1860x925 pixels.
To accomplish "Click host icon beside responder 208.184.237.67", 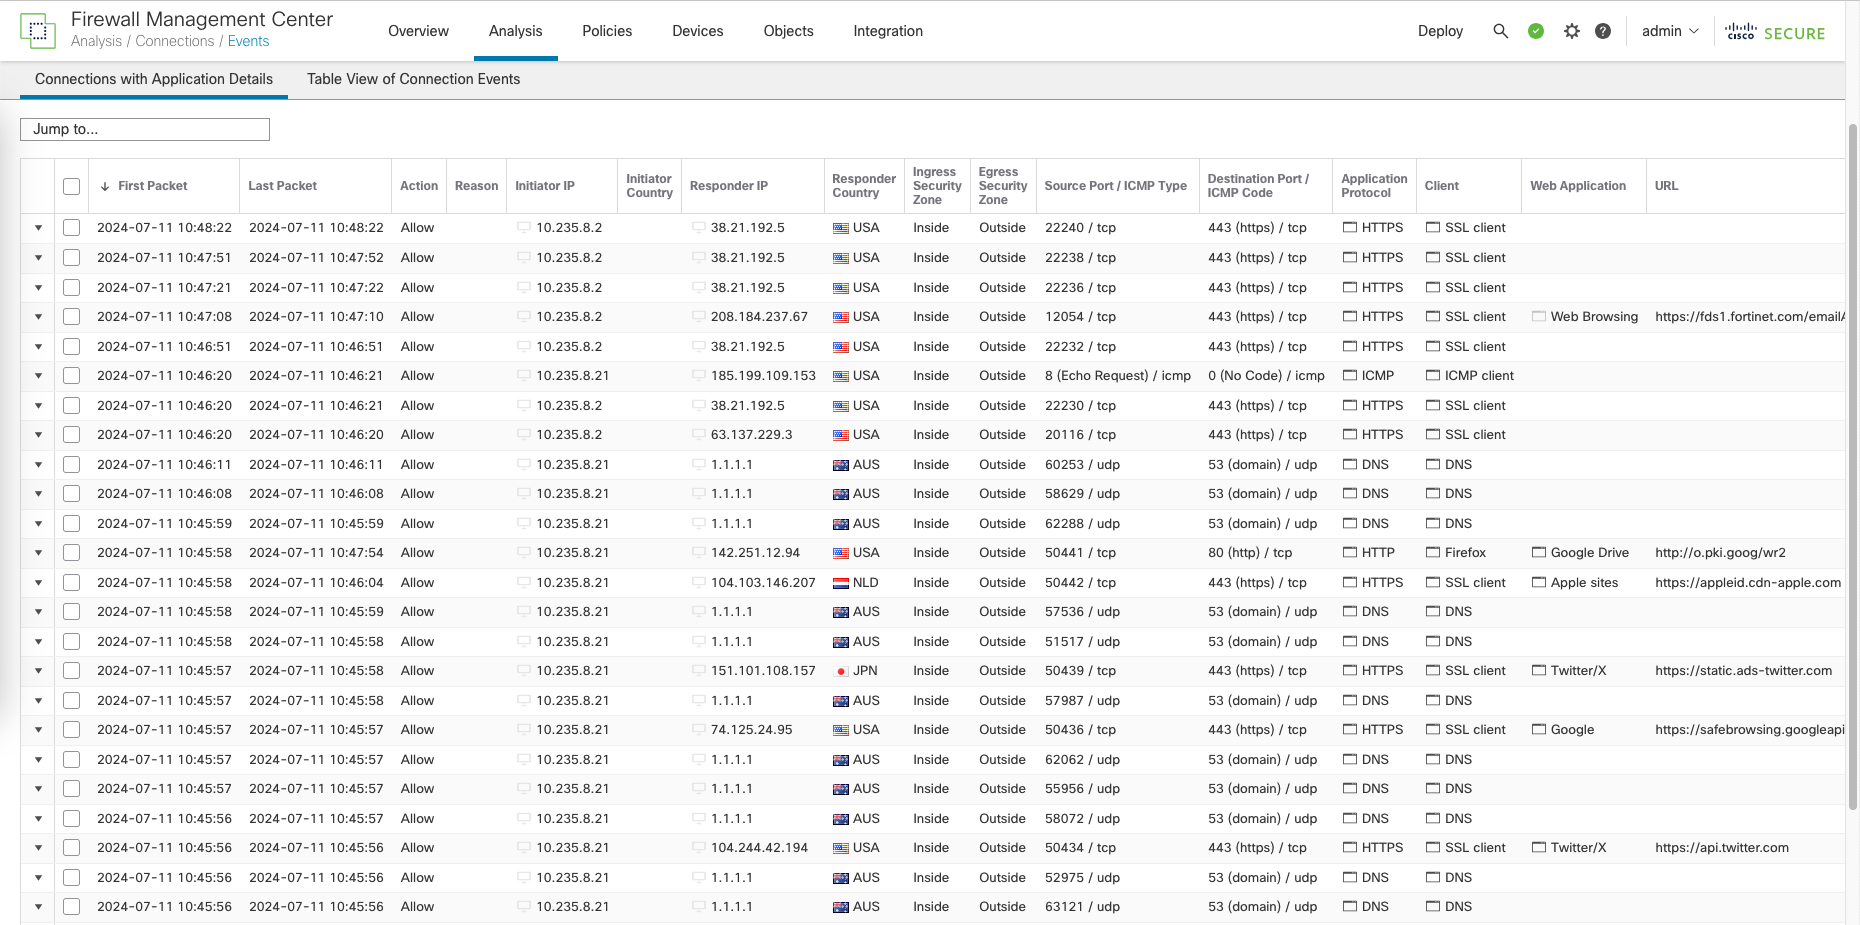I will 699,317.
